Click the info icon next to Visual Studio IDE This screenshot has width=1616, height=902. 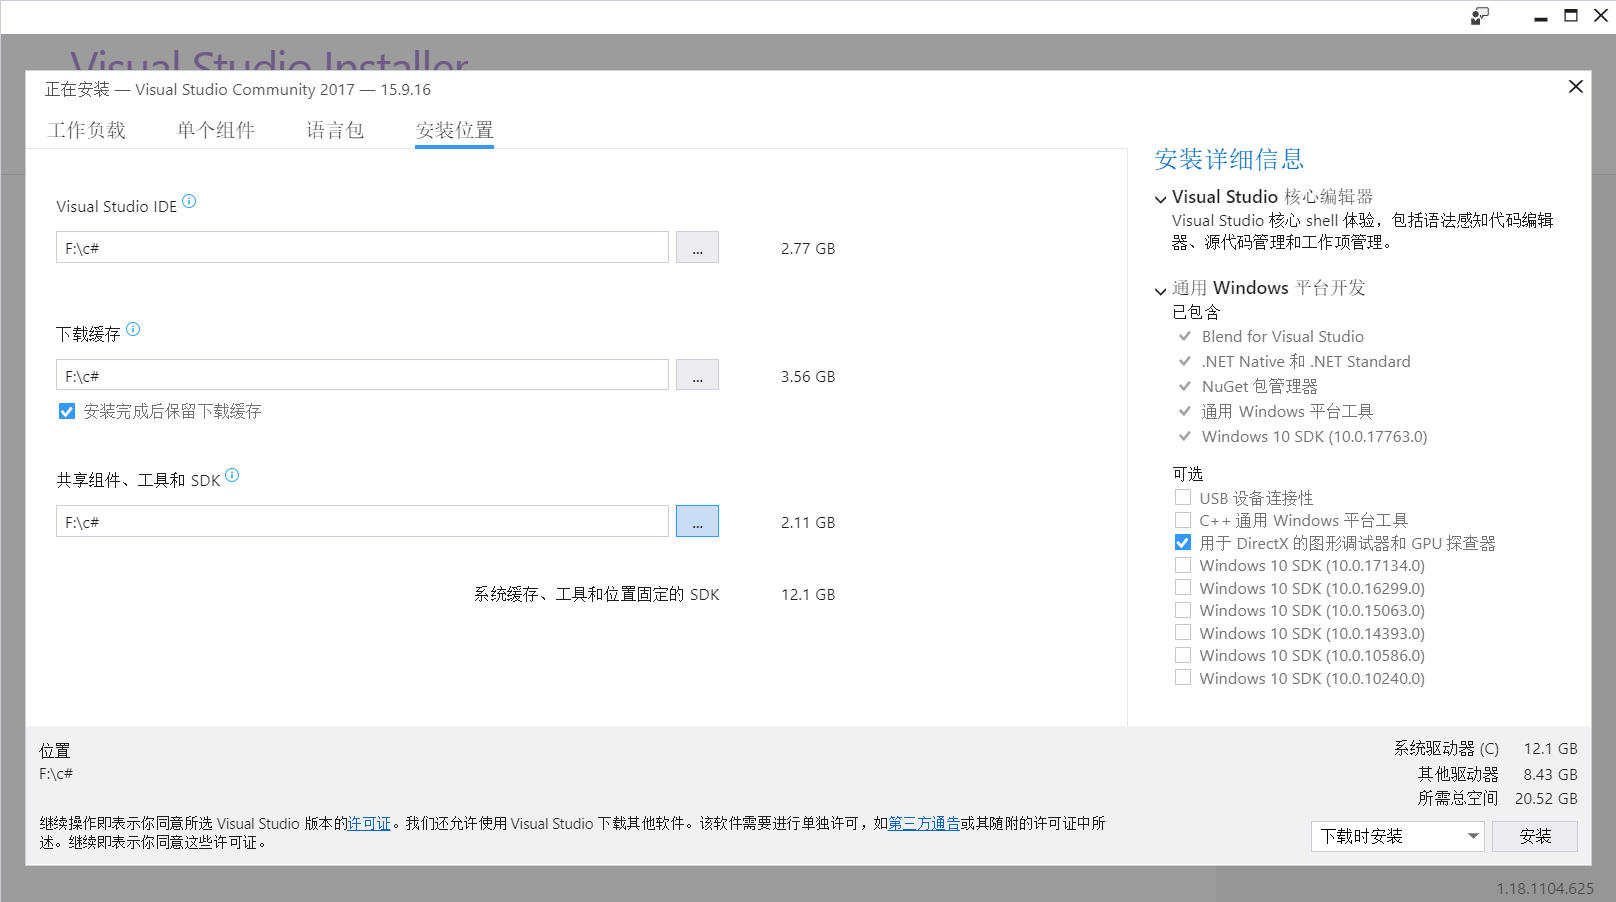pos(189,201)
